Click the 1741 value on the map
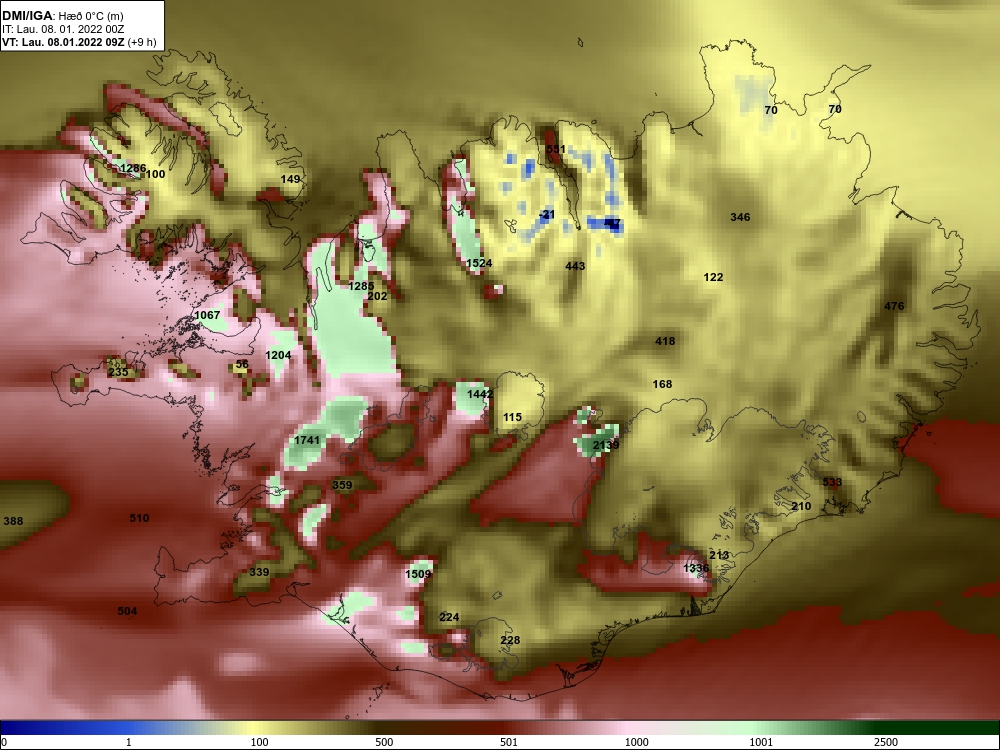1000x750 pixels. (x=307, y=441)
